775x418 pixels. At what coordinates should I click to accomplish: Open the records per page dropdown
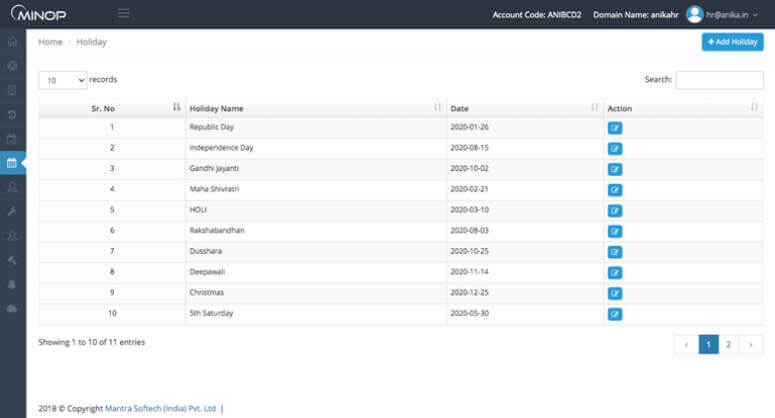pos(62,80)
